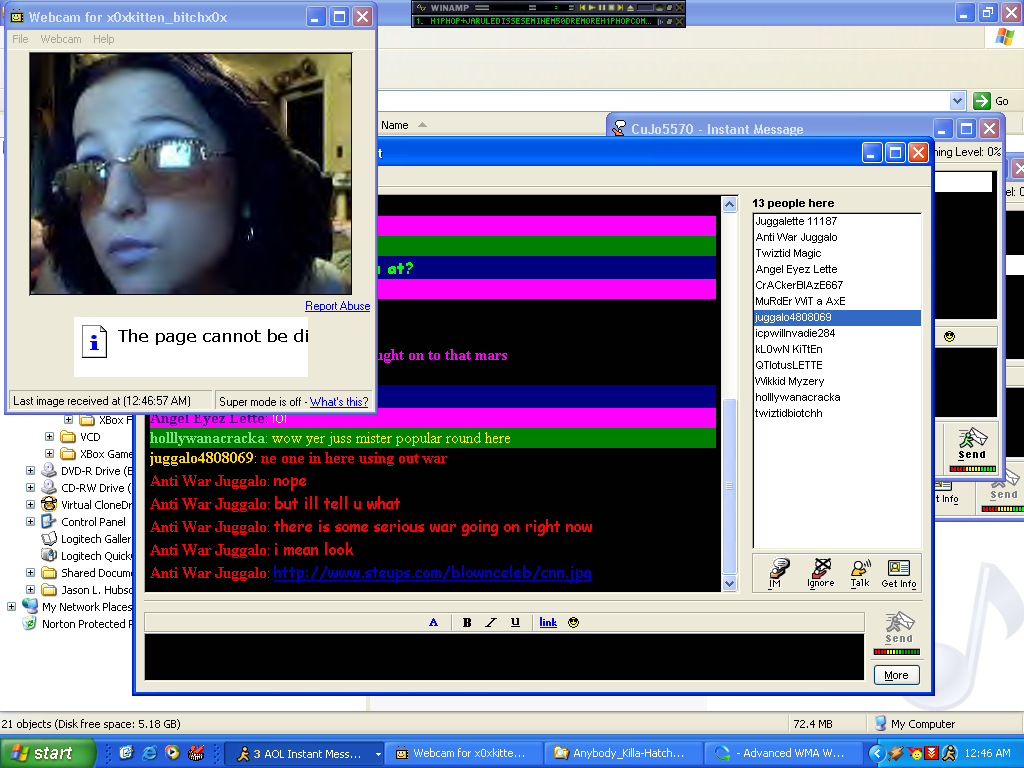This screenshot has height=768, width=1024.
Task: Toggle italic text formatting
Action: pyautogui.click(x=490, y=622)
